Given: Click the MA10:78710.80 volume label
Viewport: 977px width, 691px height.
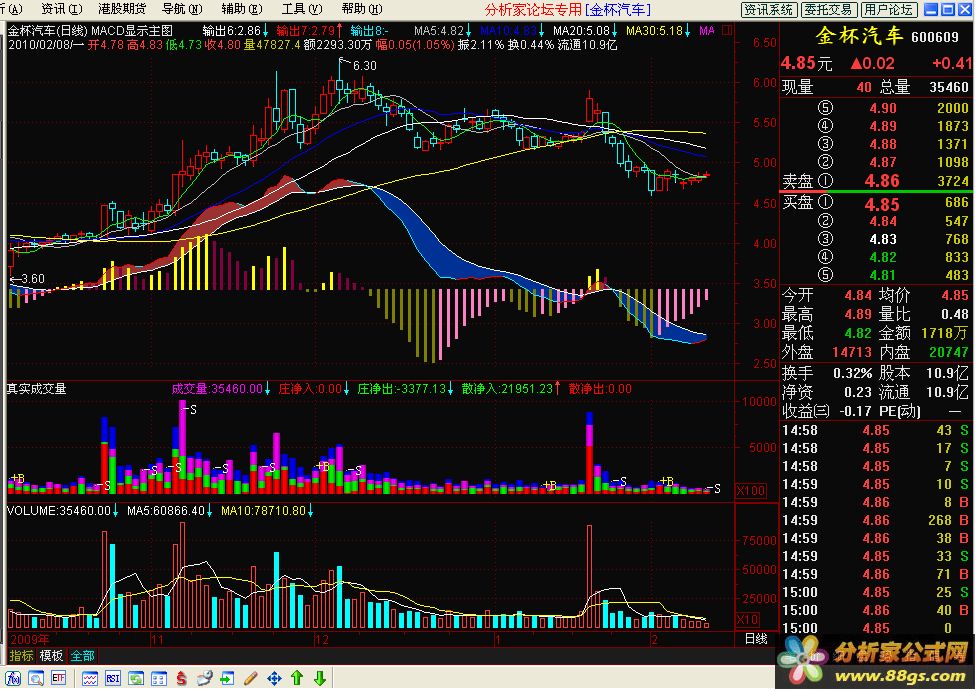Looking at the screenshot, I should click(263, 511).
